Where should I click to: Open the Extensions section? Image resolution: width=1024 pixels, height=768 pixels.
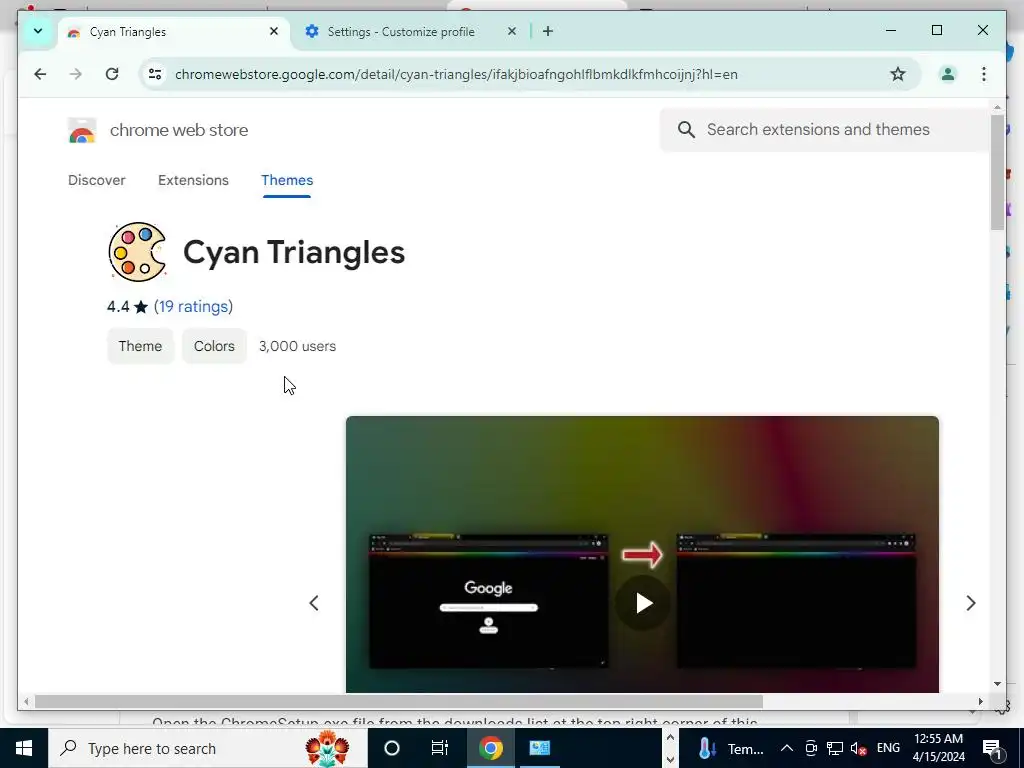click(x=193, y=180)
